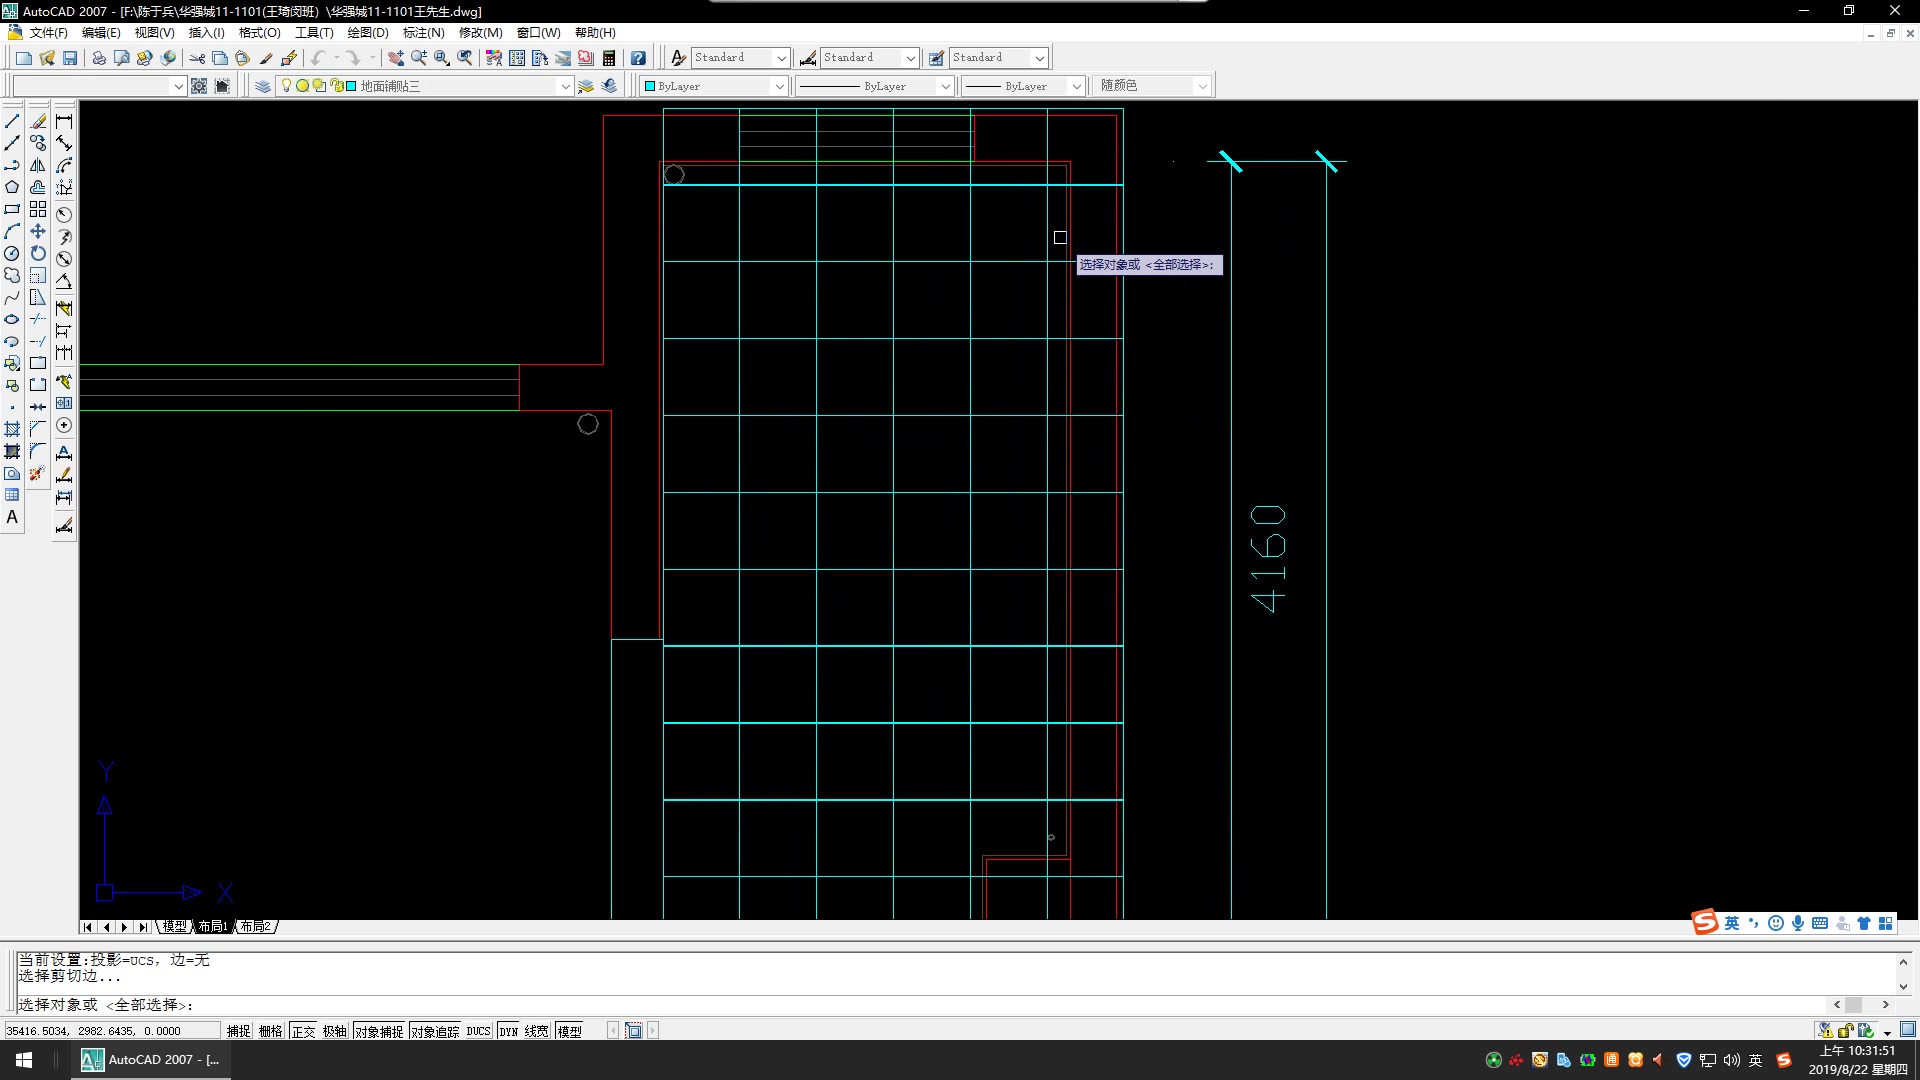
Task: Select the Mirror tool
Action: [x=38, y=165]
